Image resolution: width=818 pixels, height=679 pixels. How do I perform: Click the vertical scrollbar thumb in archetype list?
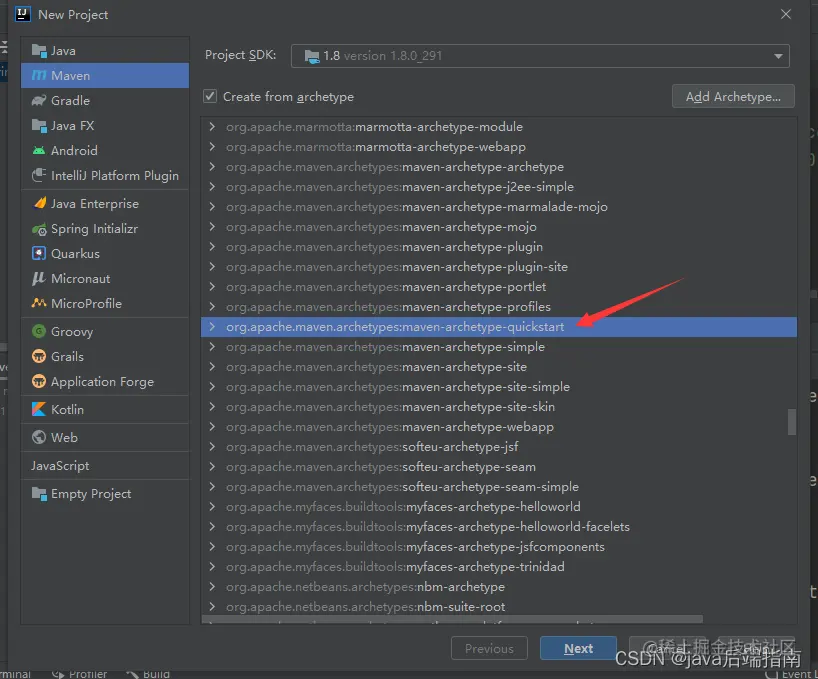[x=792, y=421]
